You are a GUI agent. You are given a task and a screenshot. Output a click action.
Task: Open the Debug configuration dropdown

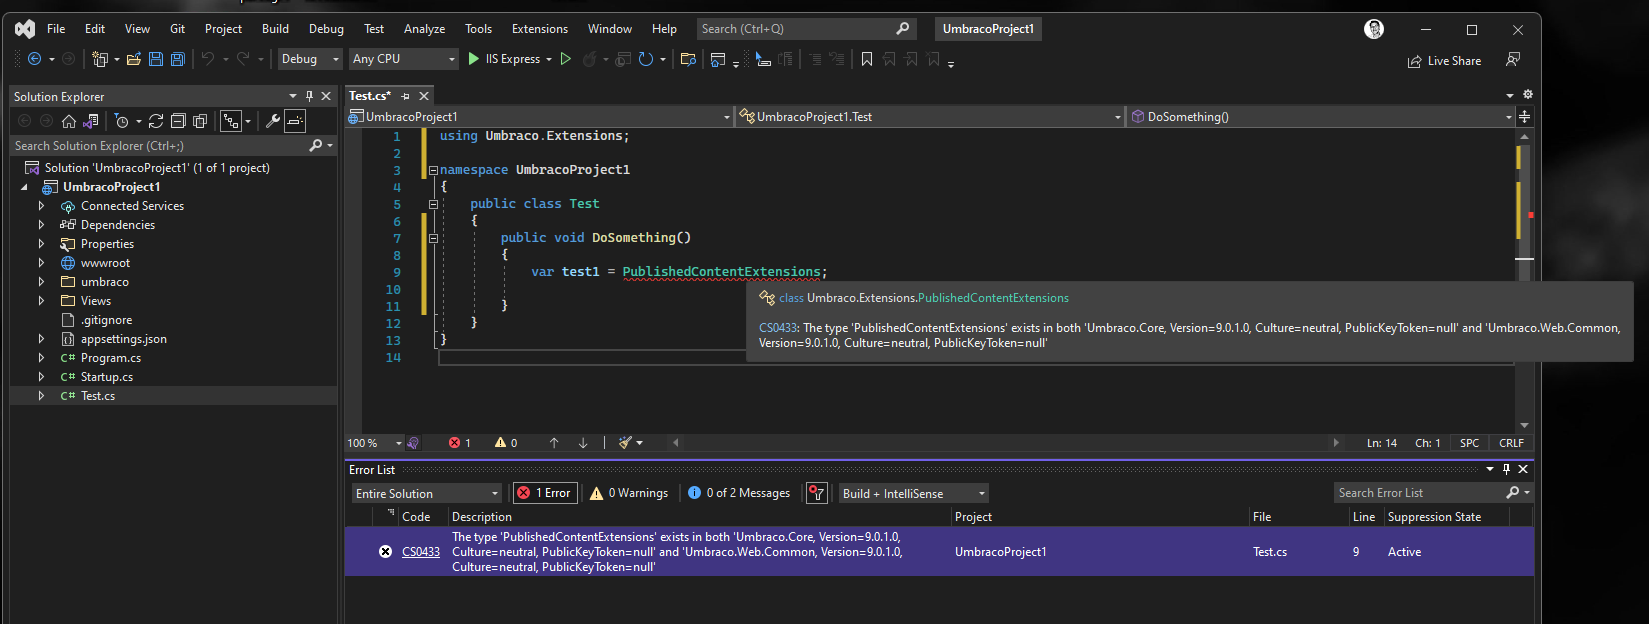(x=309, y=59)
